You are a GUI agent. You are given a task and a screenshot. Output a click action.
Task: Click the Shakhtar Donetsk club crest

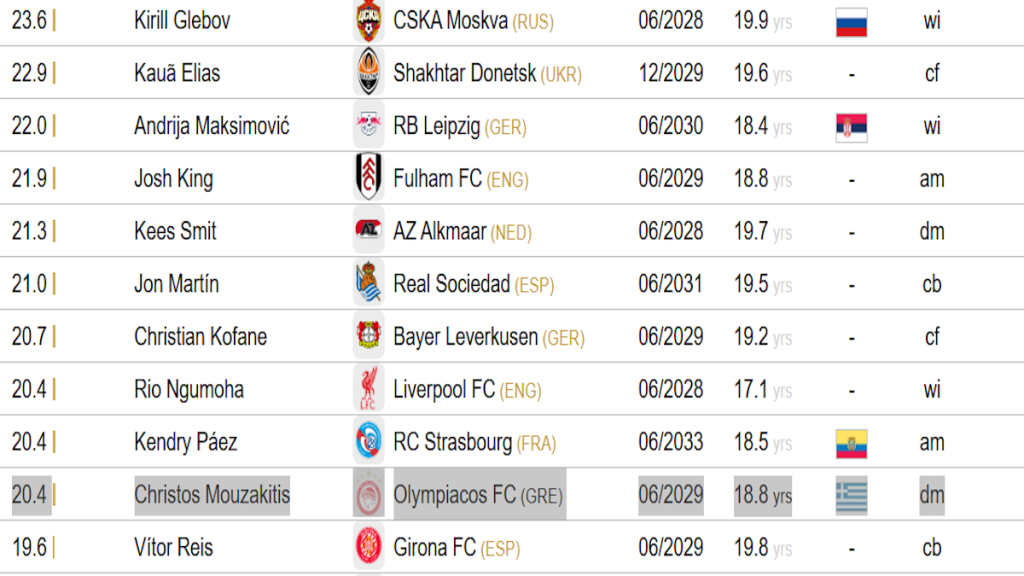[x=368, y=73]
